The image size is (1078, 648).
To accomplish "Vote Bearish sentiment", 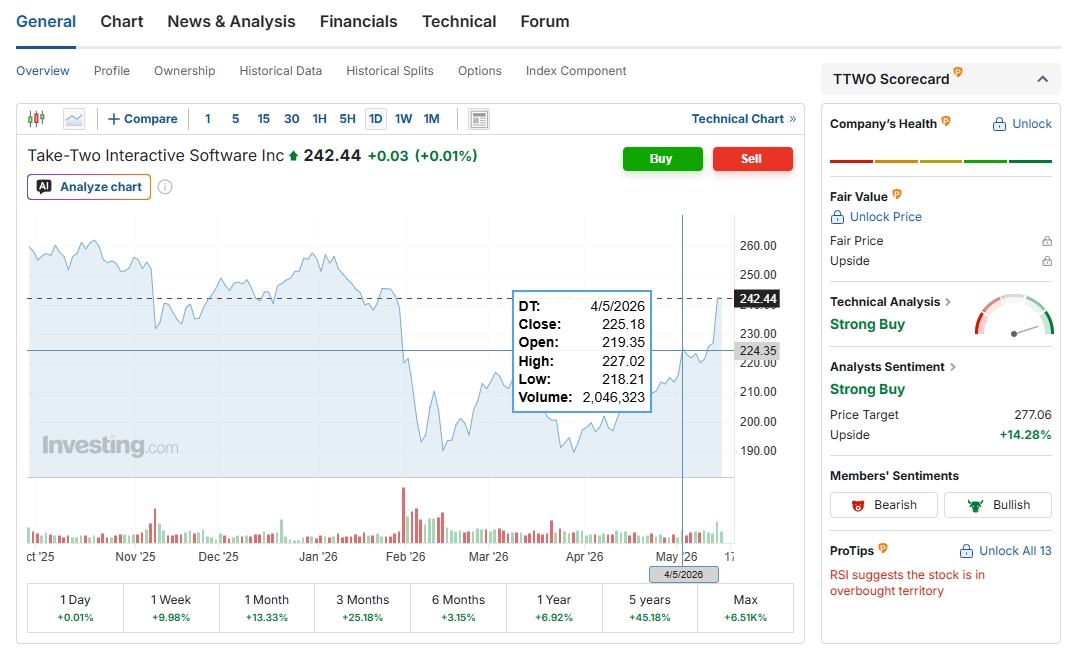I will pyautogui.click(x=883, y=505).
